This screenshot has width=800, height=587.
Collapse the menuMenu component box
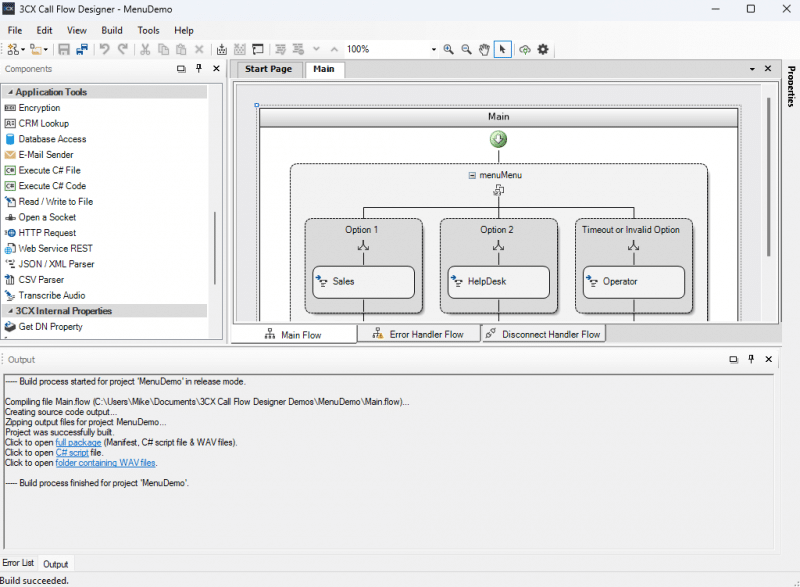tap(472, 175)
